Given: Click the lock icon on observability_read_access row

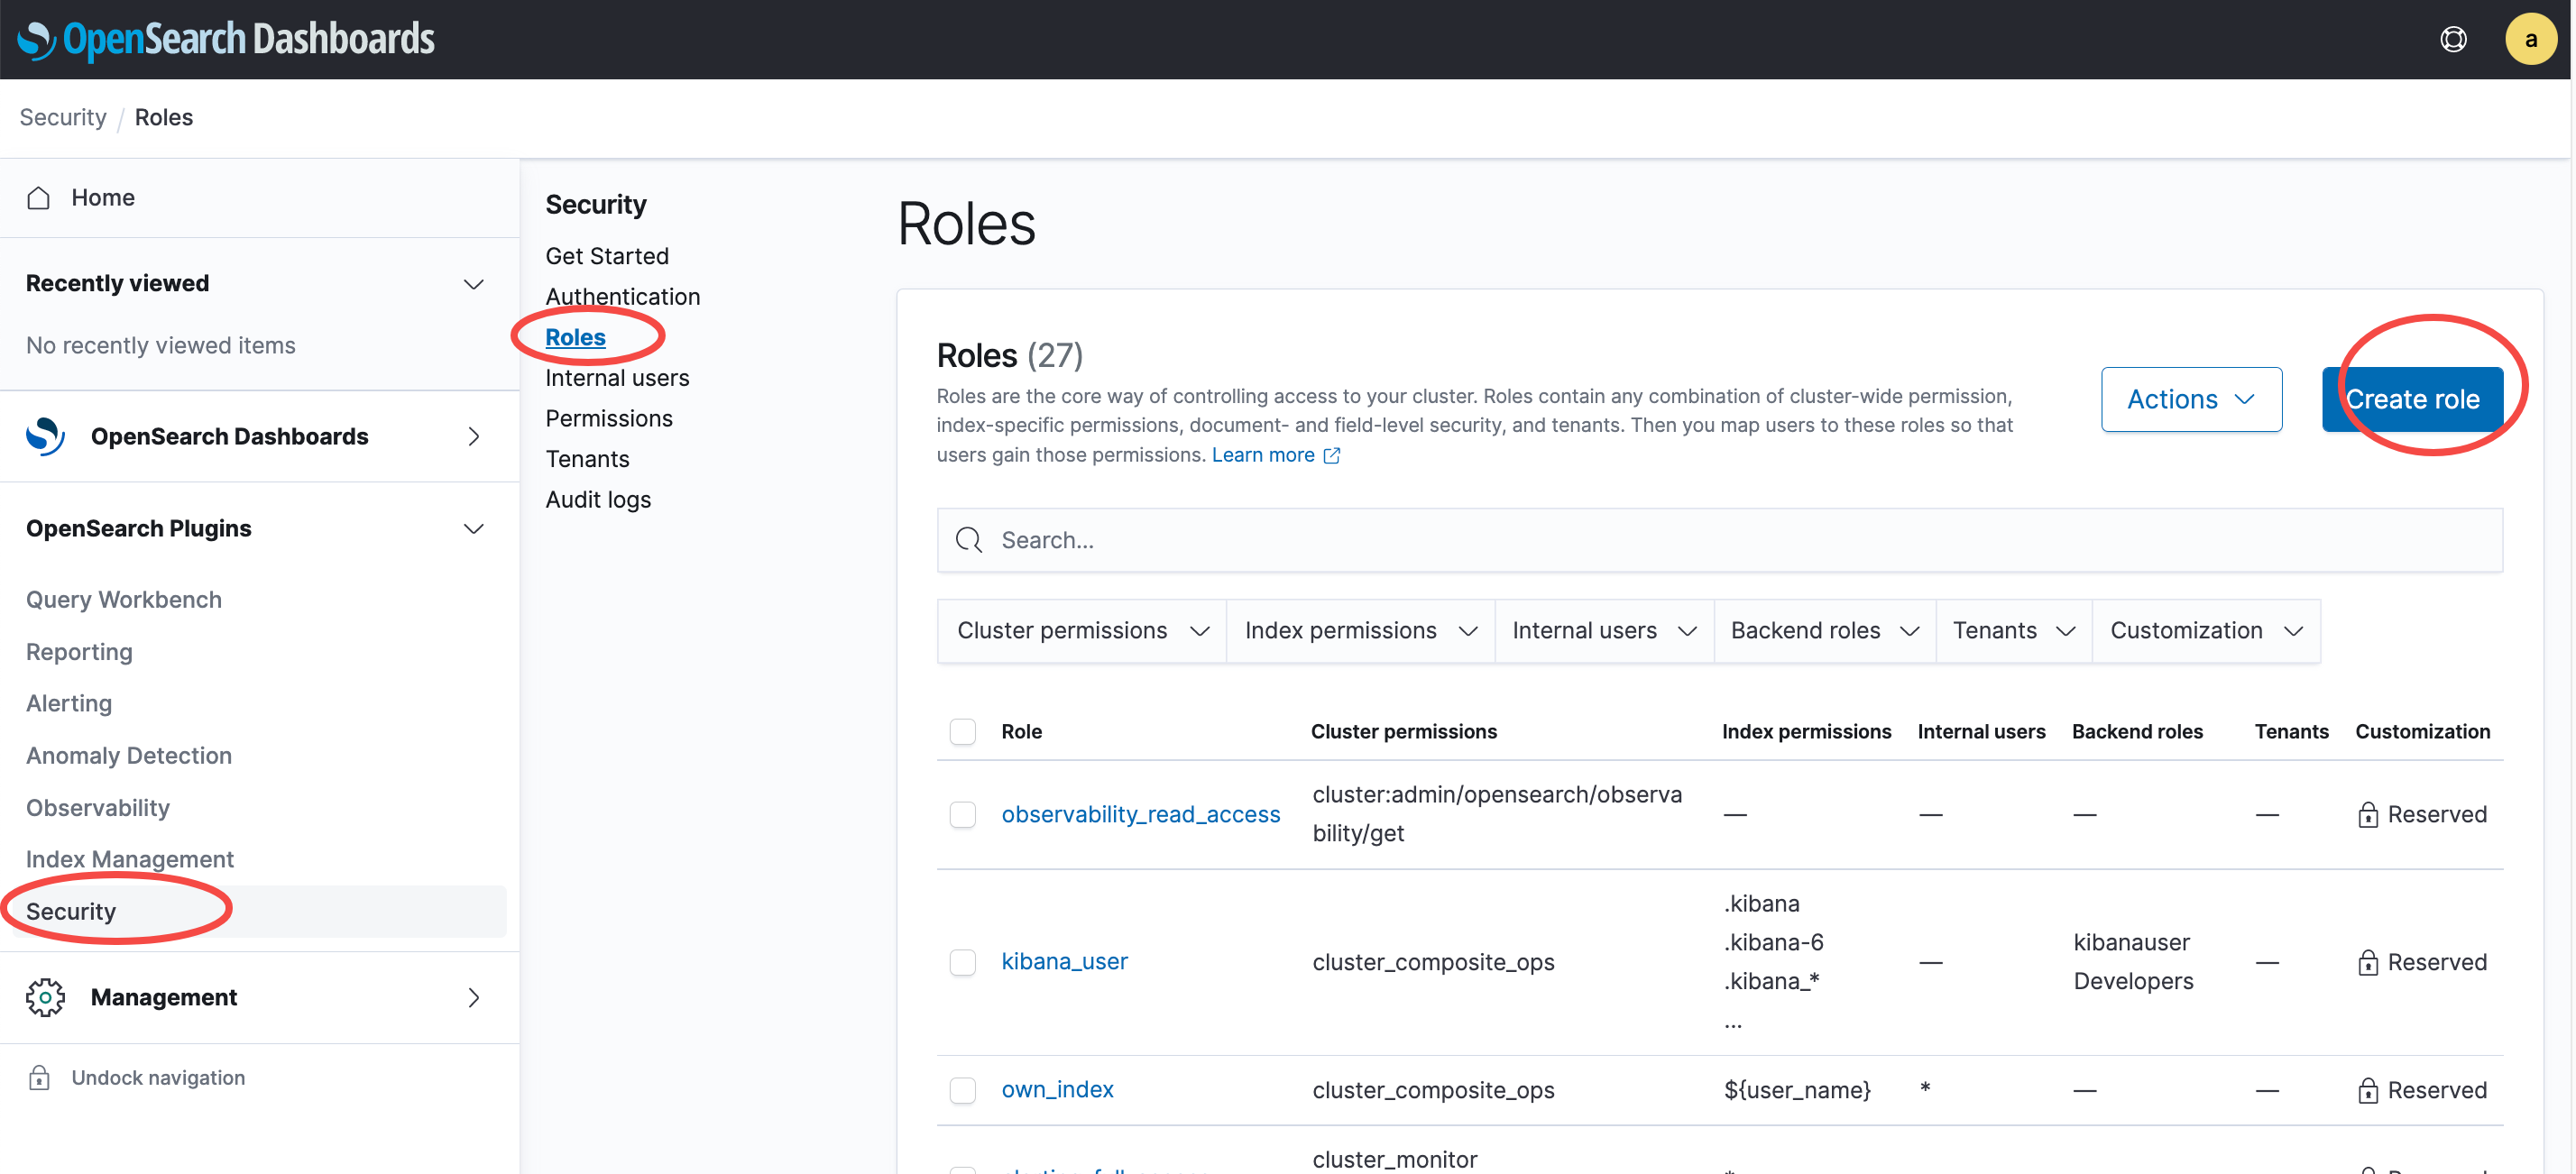Looking at the screenshot, I should (x=2367, y=814).
